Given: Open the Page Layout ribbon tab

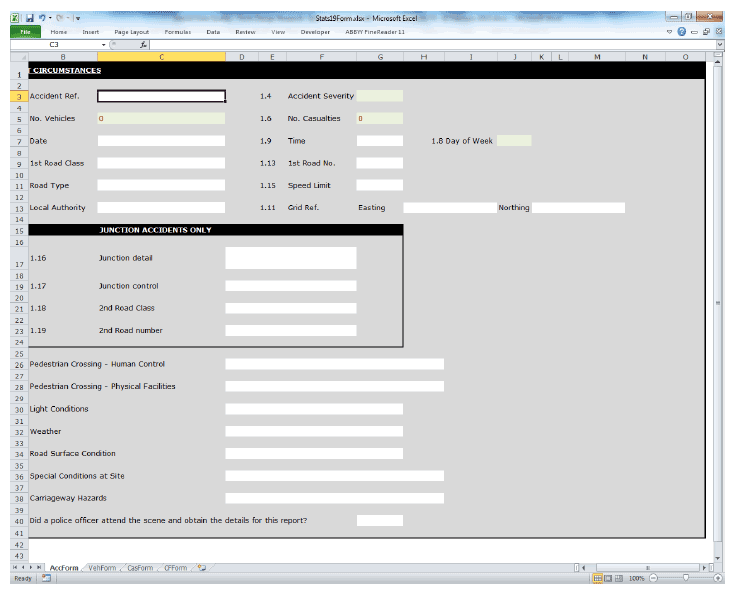Looking at the screenshot, I should [x=132, y=32].
